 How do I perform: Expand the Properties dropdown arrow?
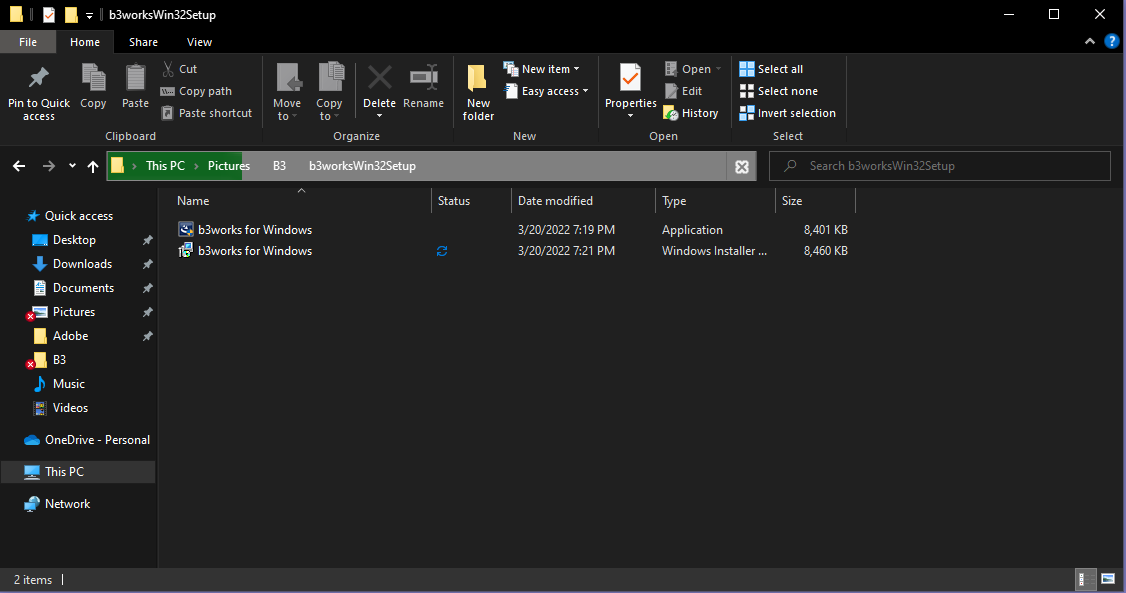tap(631, 116)
